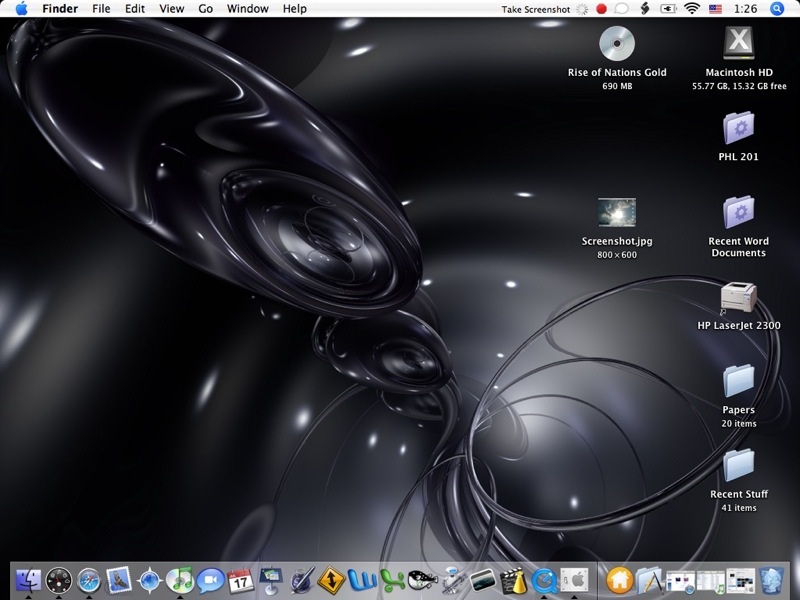Open the battery status menu
The height and width of the screenshot is (600, 800).
click(668, 9)
